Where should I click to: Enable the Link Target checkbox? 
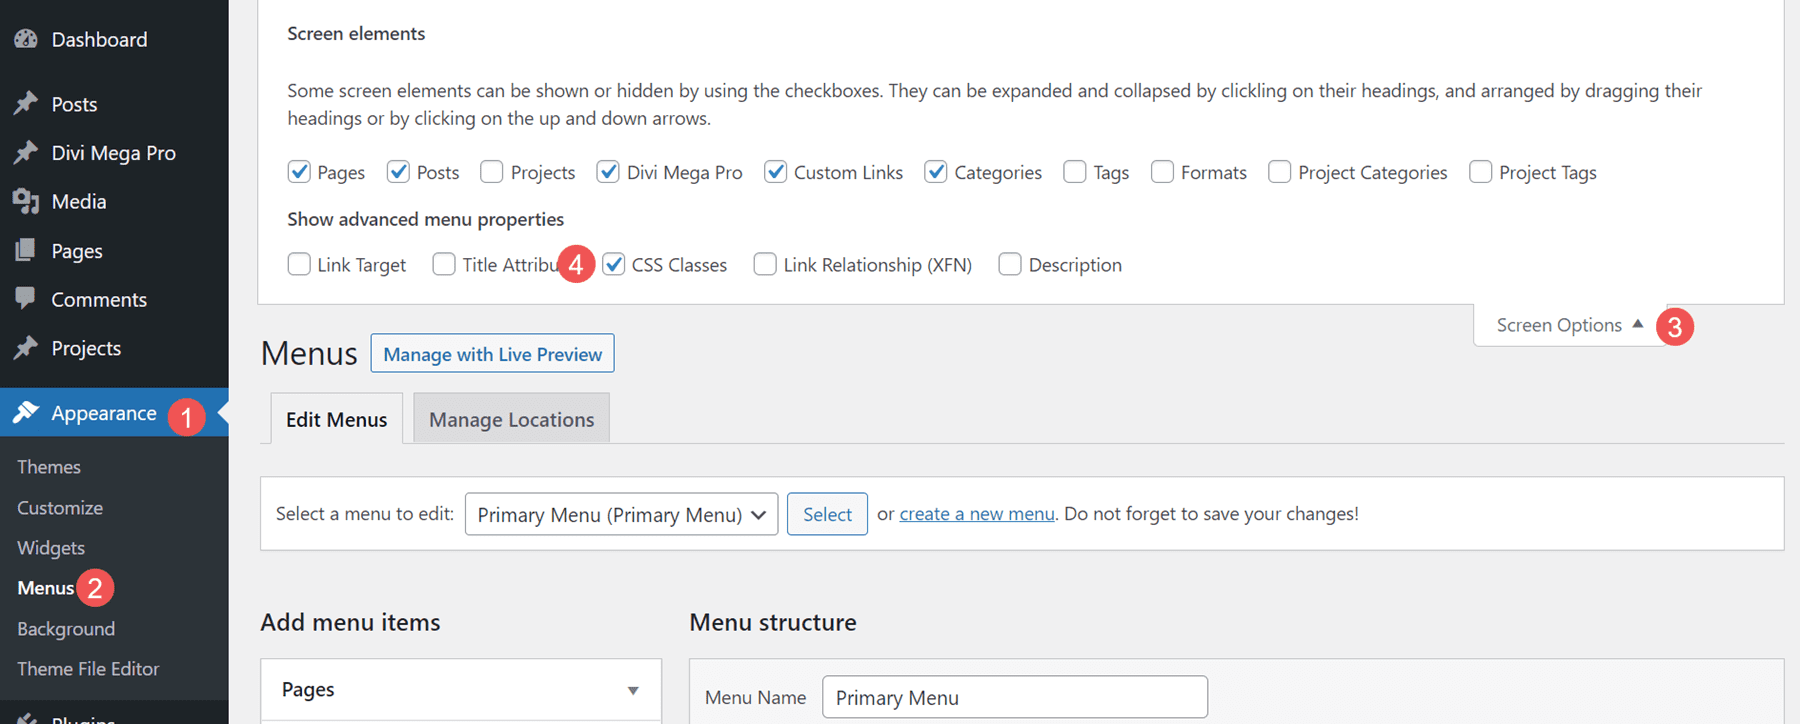click(299, 264)
